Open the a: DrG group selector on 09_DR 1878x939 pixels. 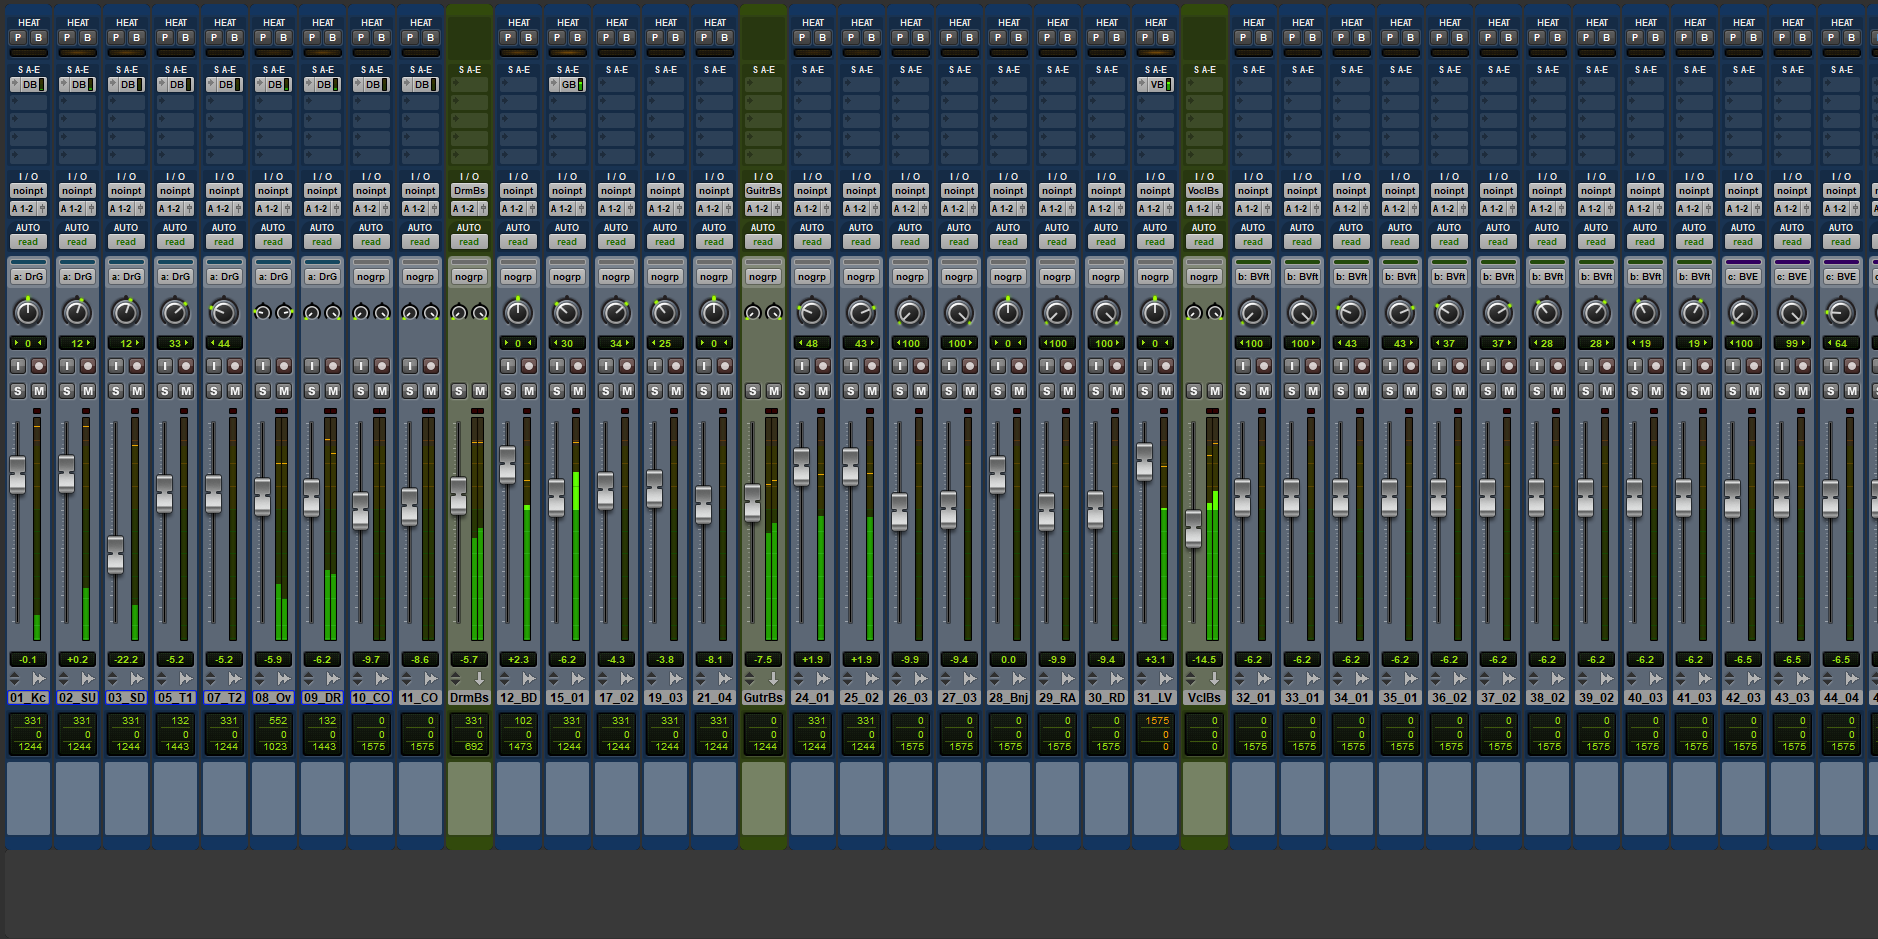tap(322, 277)
